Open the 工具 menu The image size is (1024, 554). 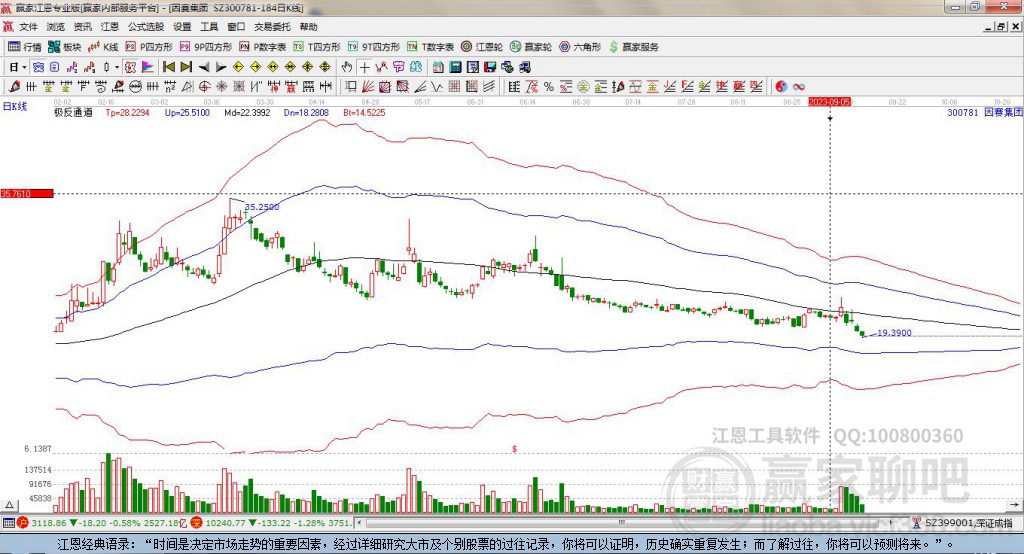point(209,27)
